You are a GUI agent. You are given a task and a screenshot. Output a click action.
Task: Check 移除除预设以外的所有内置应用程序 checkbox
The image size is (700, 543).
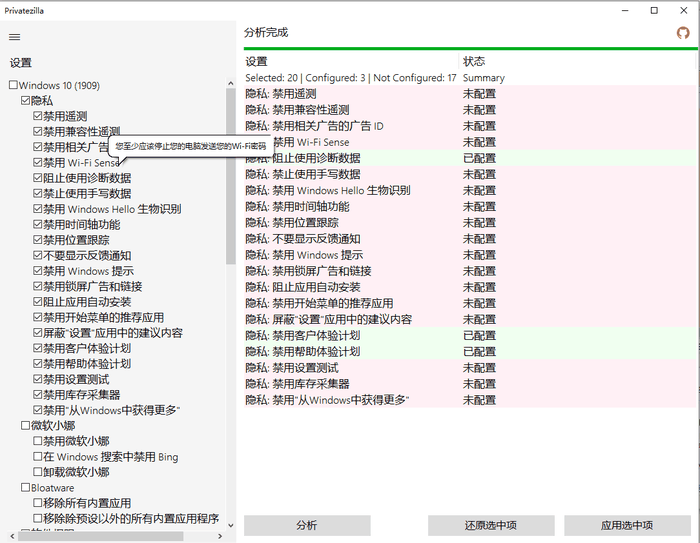(38, 518)
